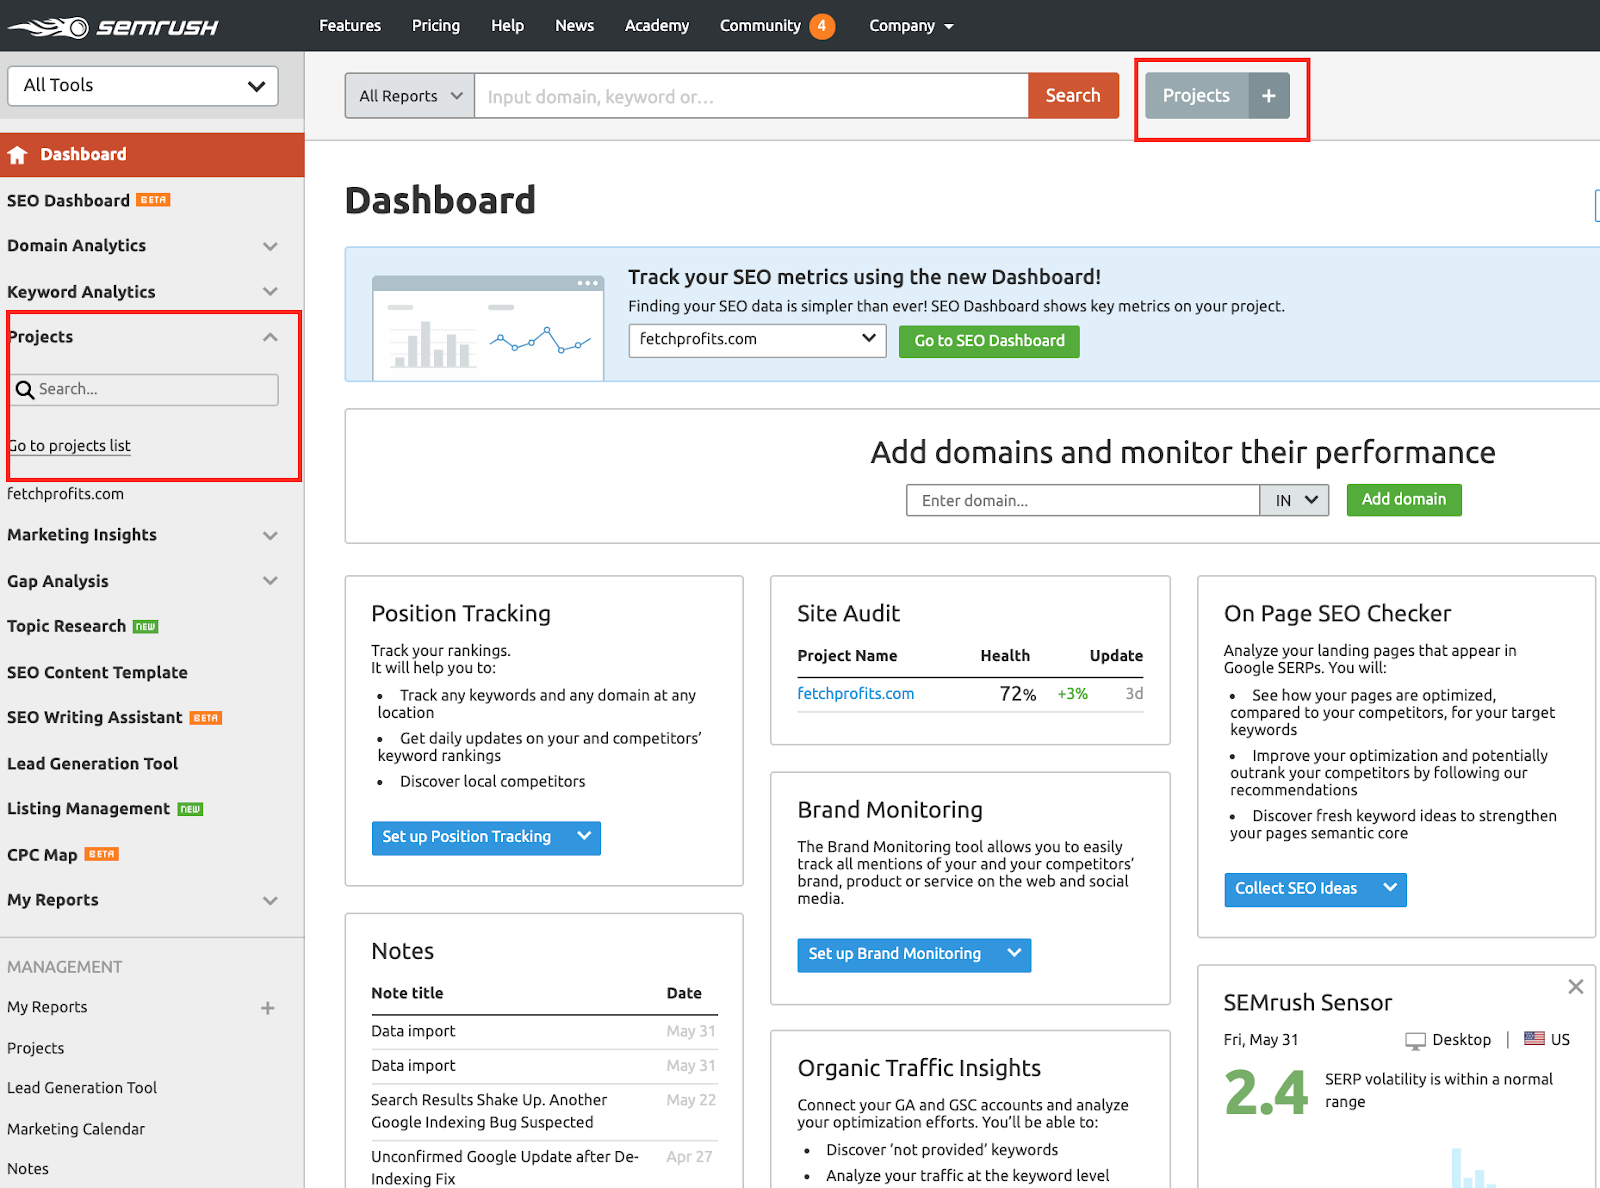Click the SEMrush logo
The image size is (1600, 1188).
tap(113, 26)
